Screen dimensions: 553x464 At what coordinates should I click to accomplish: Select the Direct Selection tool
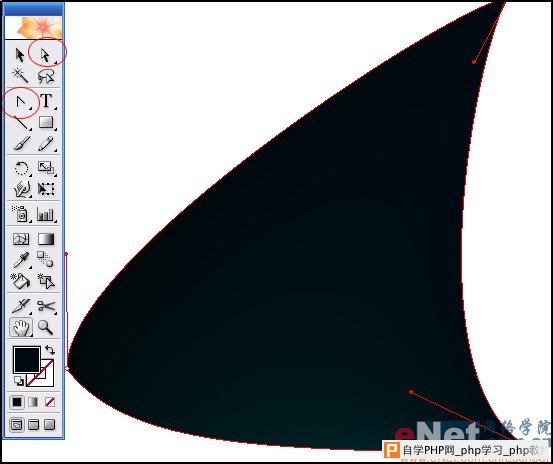tap(46, 55)
